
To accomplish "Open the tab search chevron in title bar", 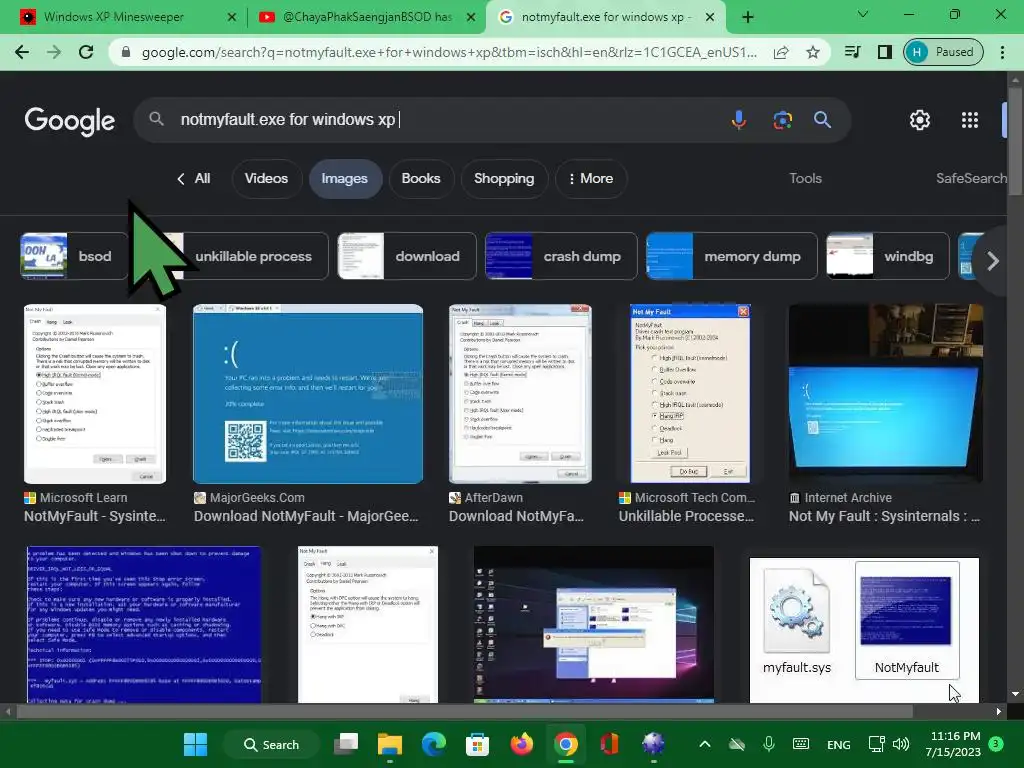I will [x=862, y=14].
